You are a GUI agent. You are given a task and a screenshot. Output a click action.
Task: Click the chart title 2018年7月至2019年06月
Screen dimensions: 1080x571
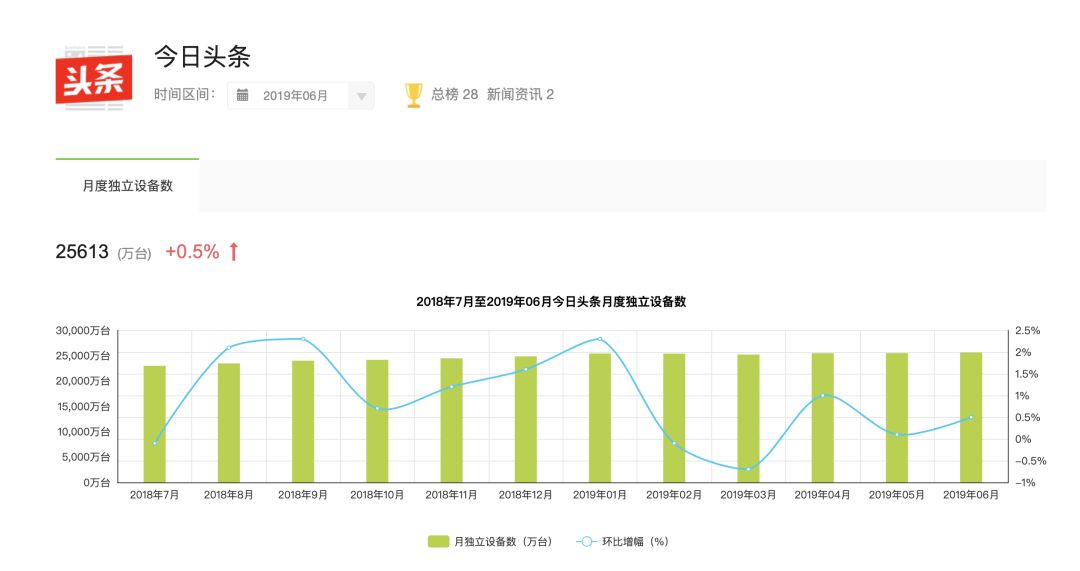coord(551,302)
